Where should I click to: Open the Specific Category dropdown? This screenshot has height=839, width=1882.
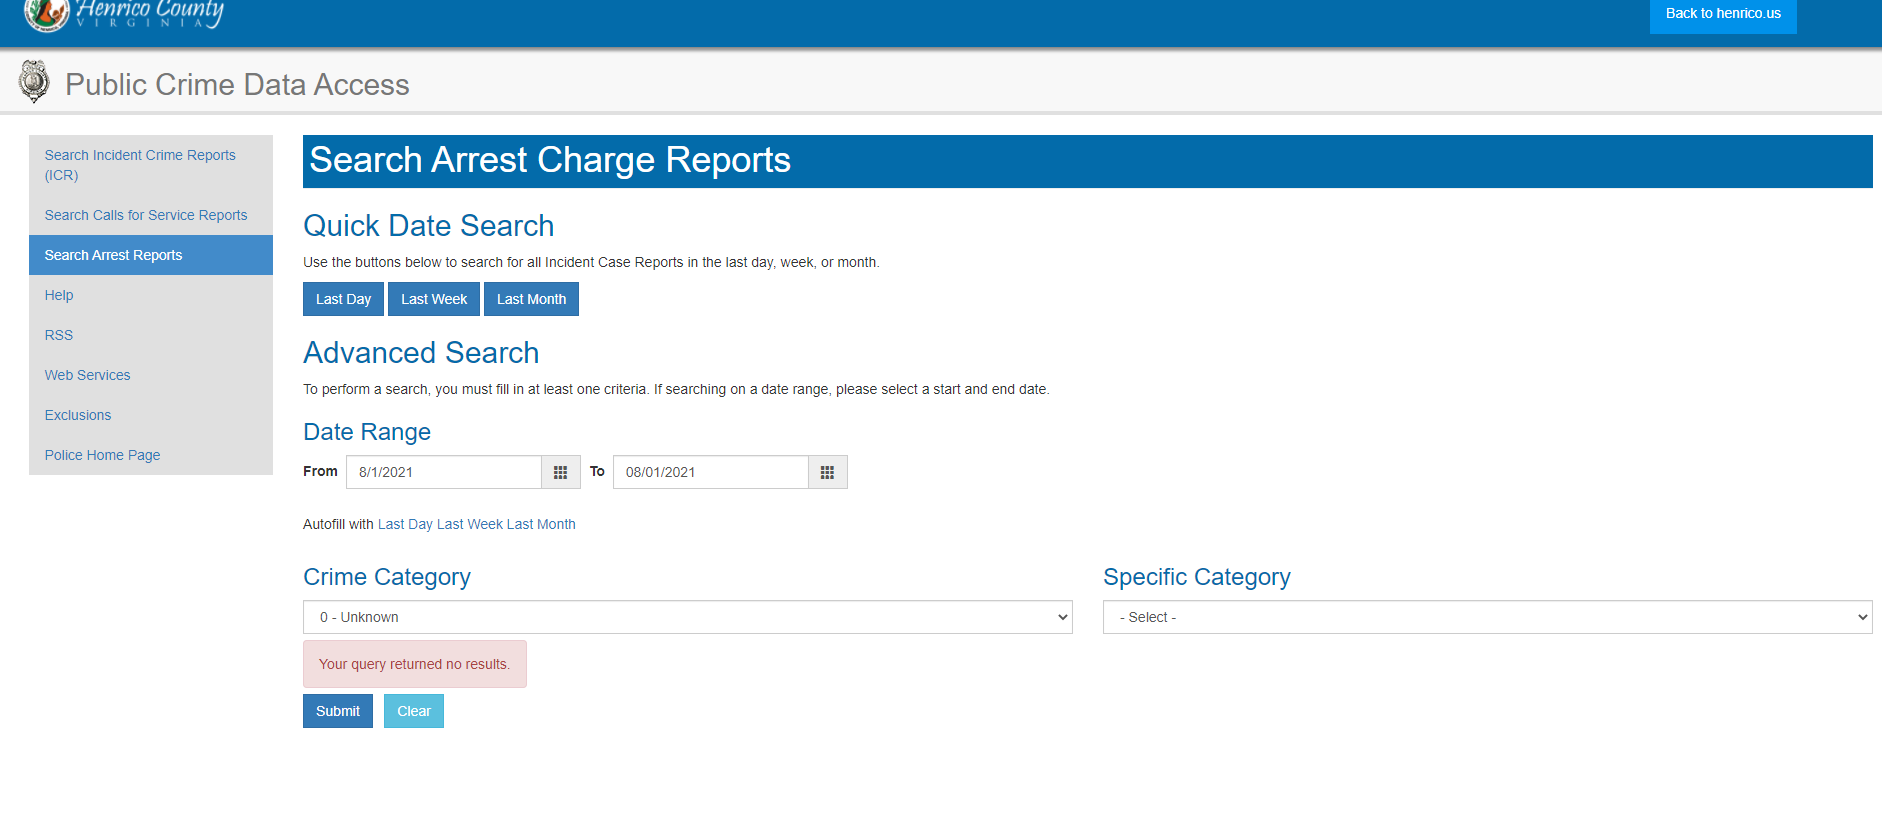click(1488, 617)
